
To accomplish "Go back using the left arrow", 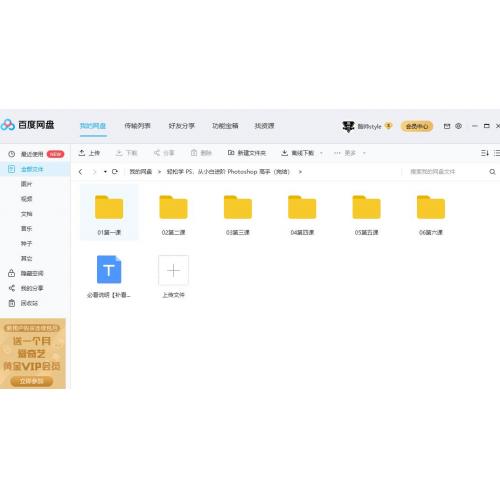I will [80, 172].
